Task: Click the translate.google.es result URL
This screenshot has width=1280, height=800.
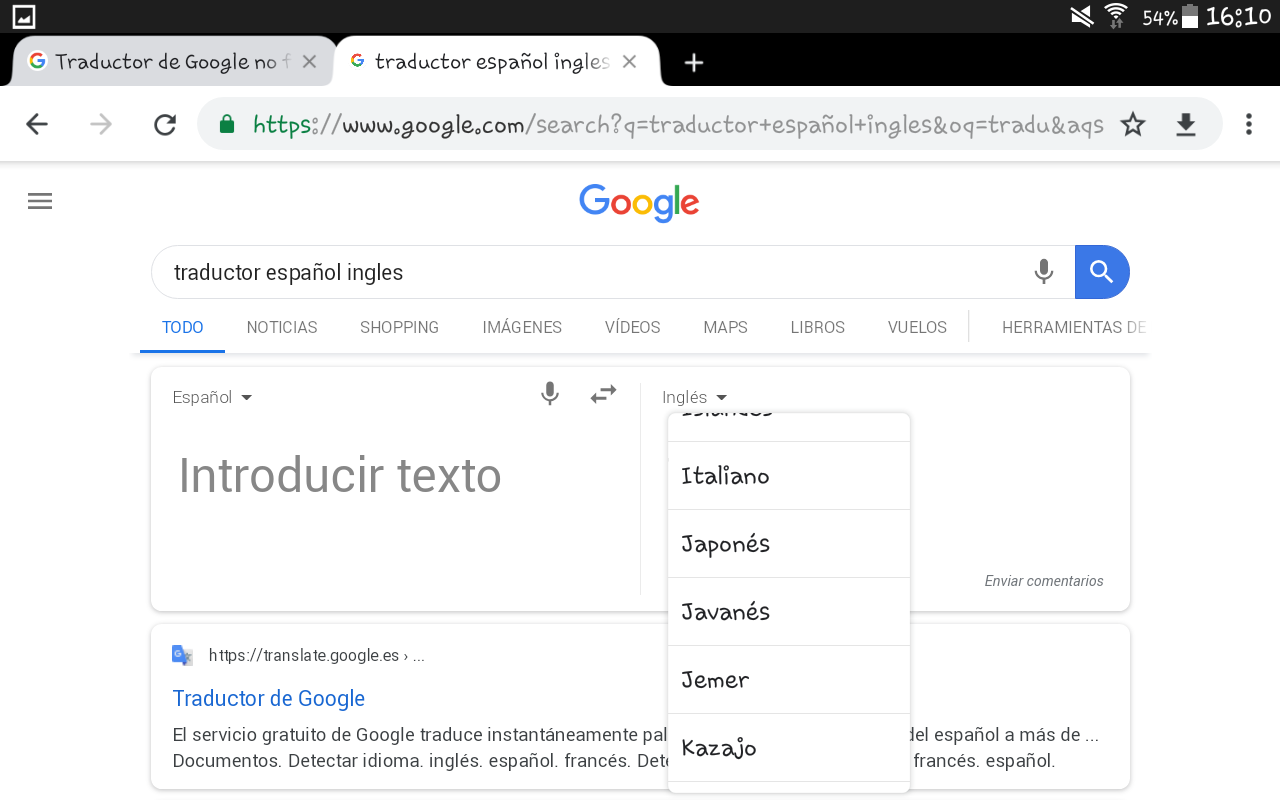Action: pyautogui.click(x=317, y=656)
